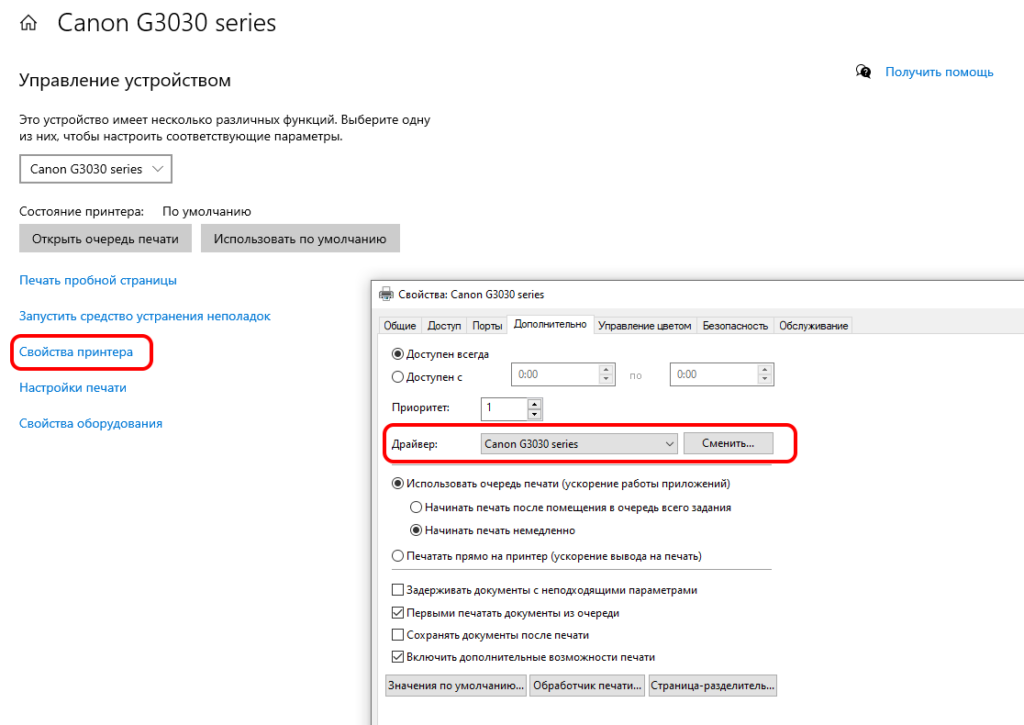The height and width of the screenshot is (725, 1024).
Task: Decrease the end time with its down arrow
Action: [765, 379]
